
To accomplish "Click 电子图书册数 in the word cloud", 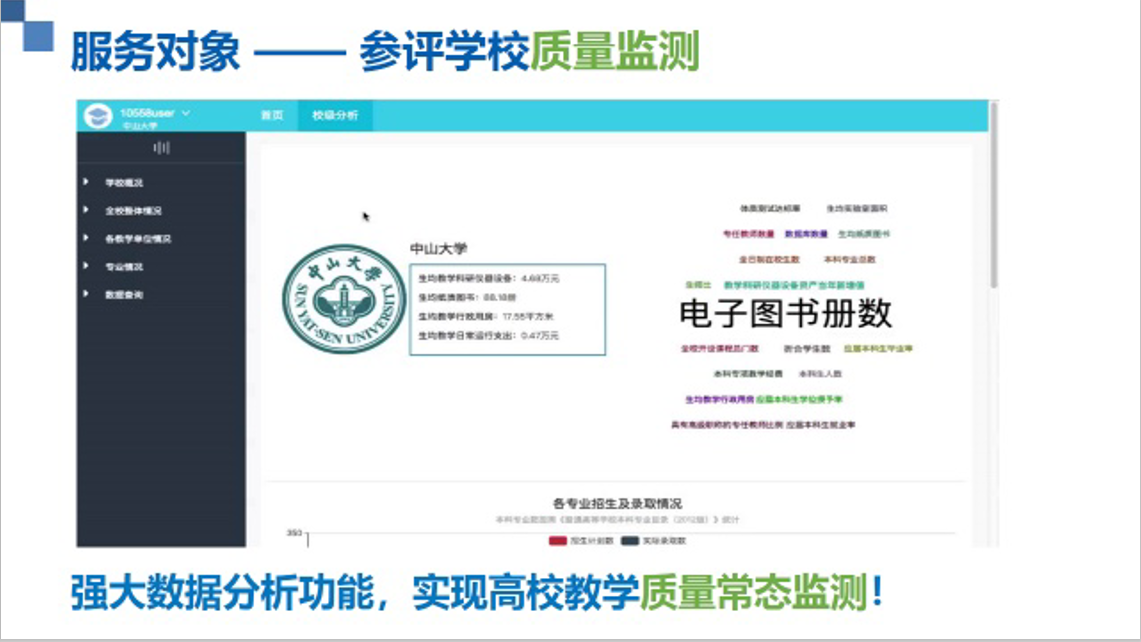I will [x=785, y=314].
